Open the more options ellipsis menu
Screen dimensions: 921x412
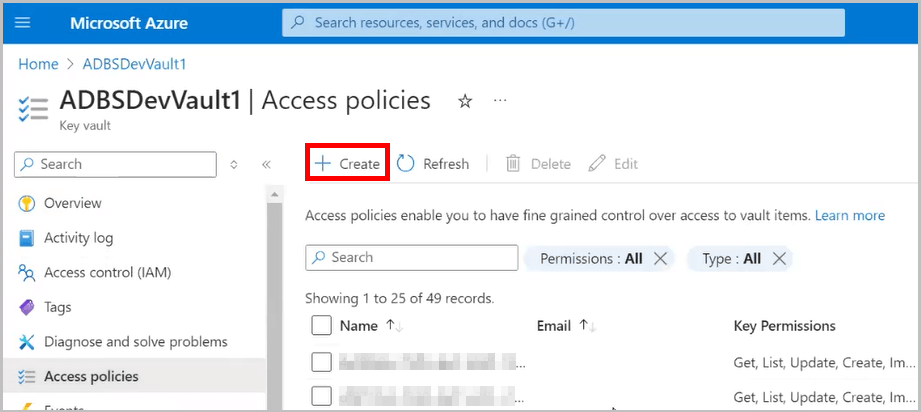tap(500, 101)
